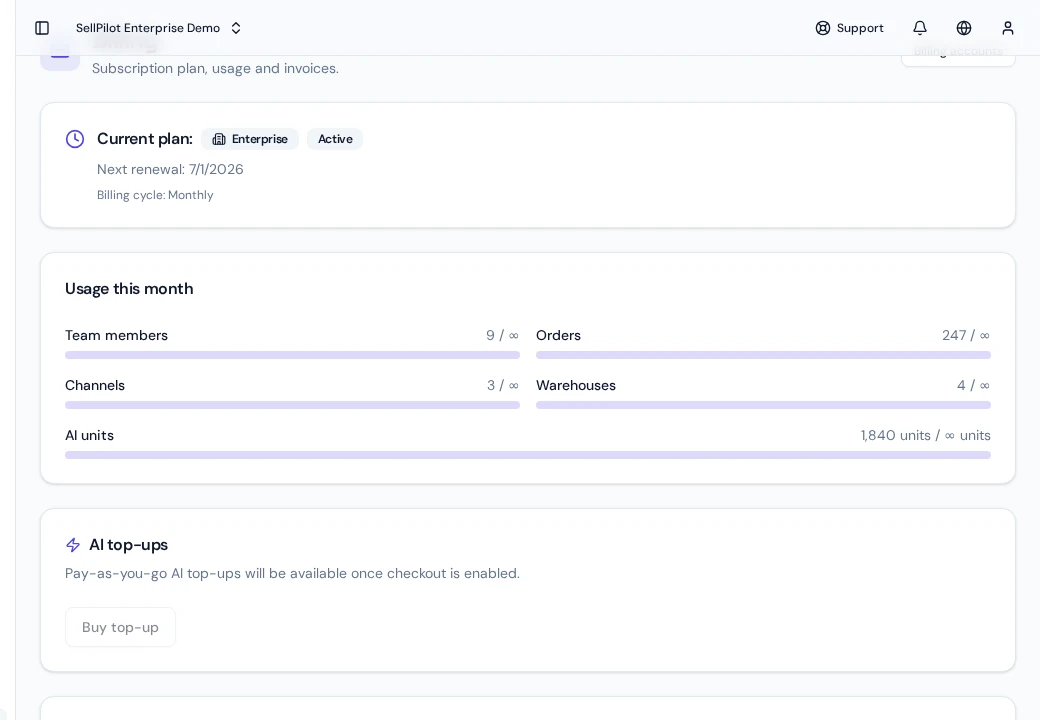The height and width of the screenshot is (720, 1040).
Task: Open the SellPilot Enterprise Demo workspace switcher
Action: [159, 28]
